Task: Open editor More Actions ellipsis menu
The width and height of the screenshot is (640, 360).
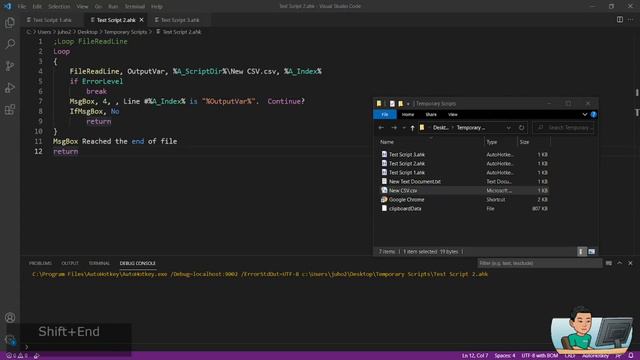Action: point(631,20)
